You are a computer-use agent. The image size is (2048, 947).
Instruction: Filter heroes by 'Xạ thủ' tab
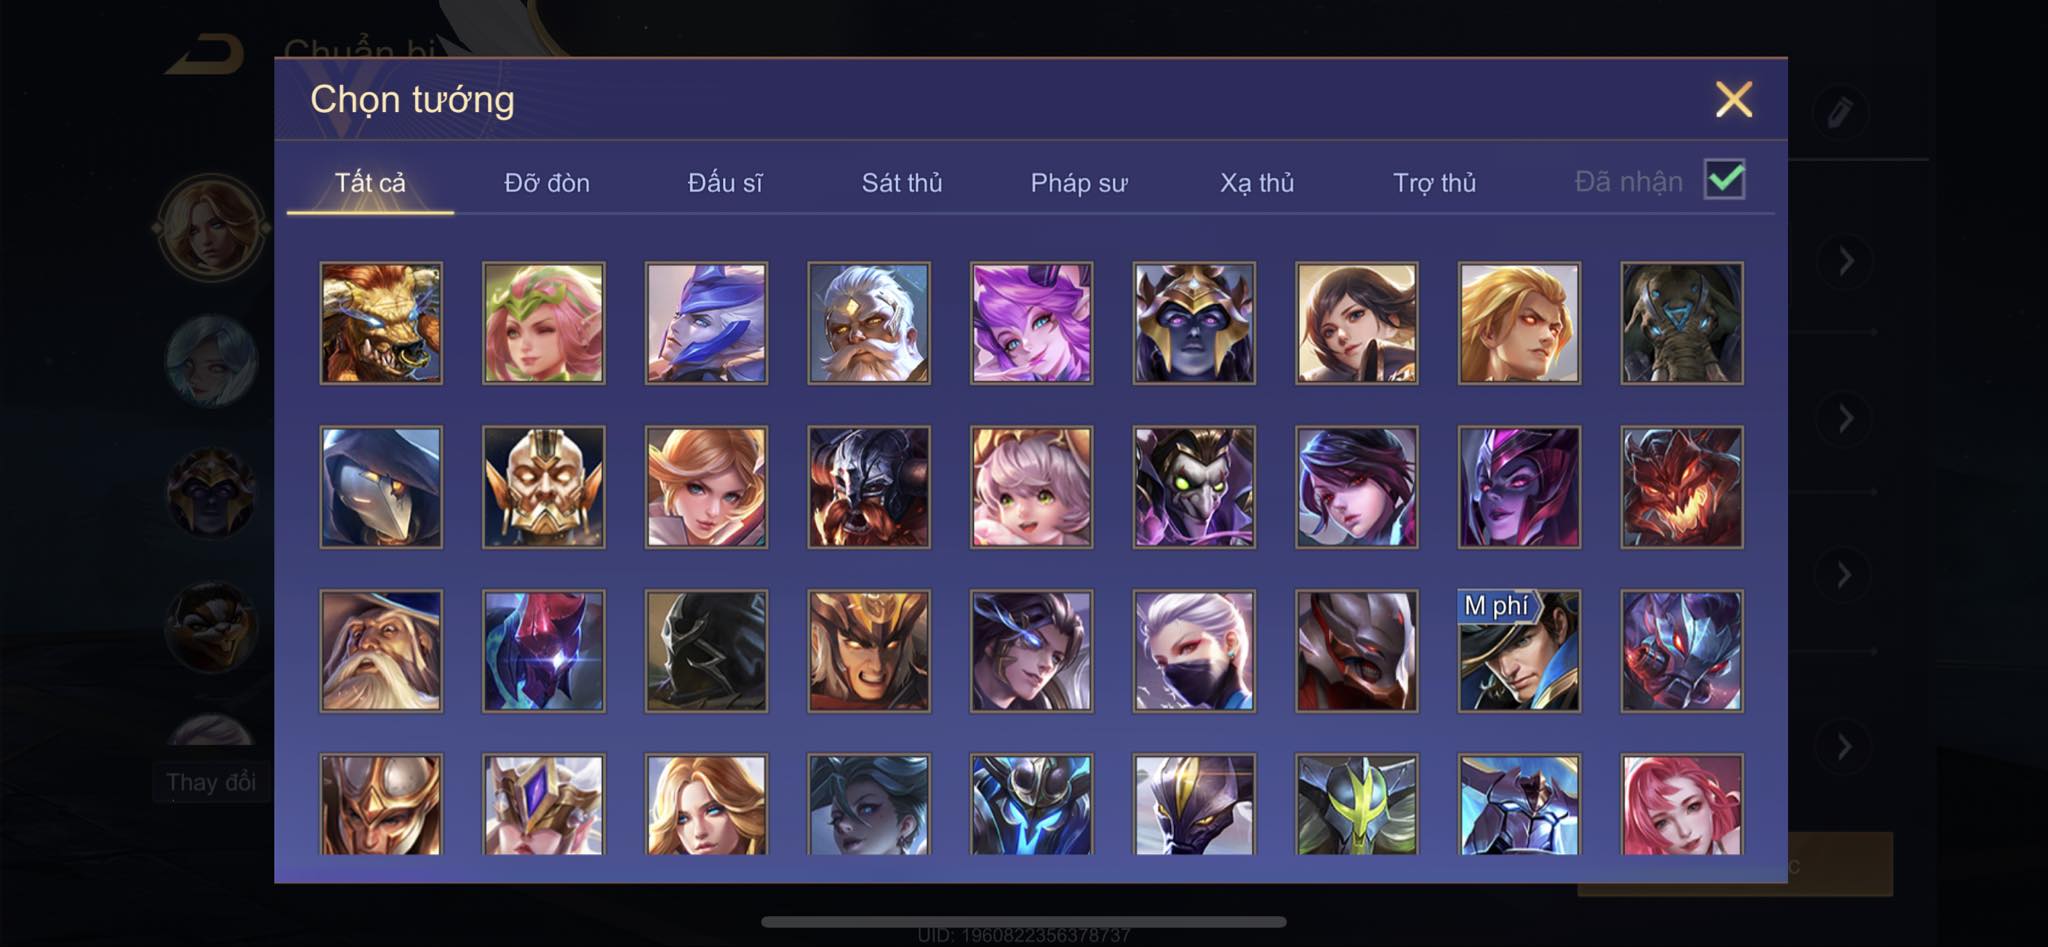point(1257,183)
